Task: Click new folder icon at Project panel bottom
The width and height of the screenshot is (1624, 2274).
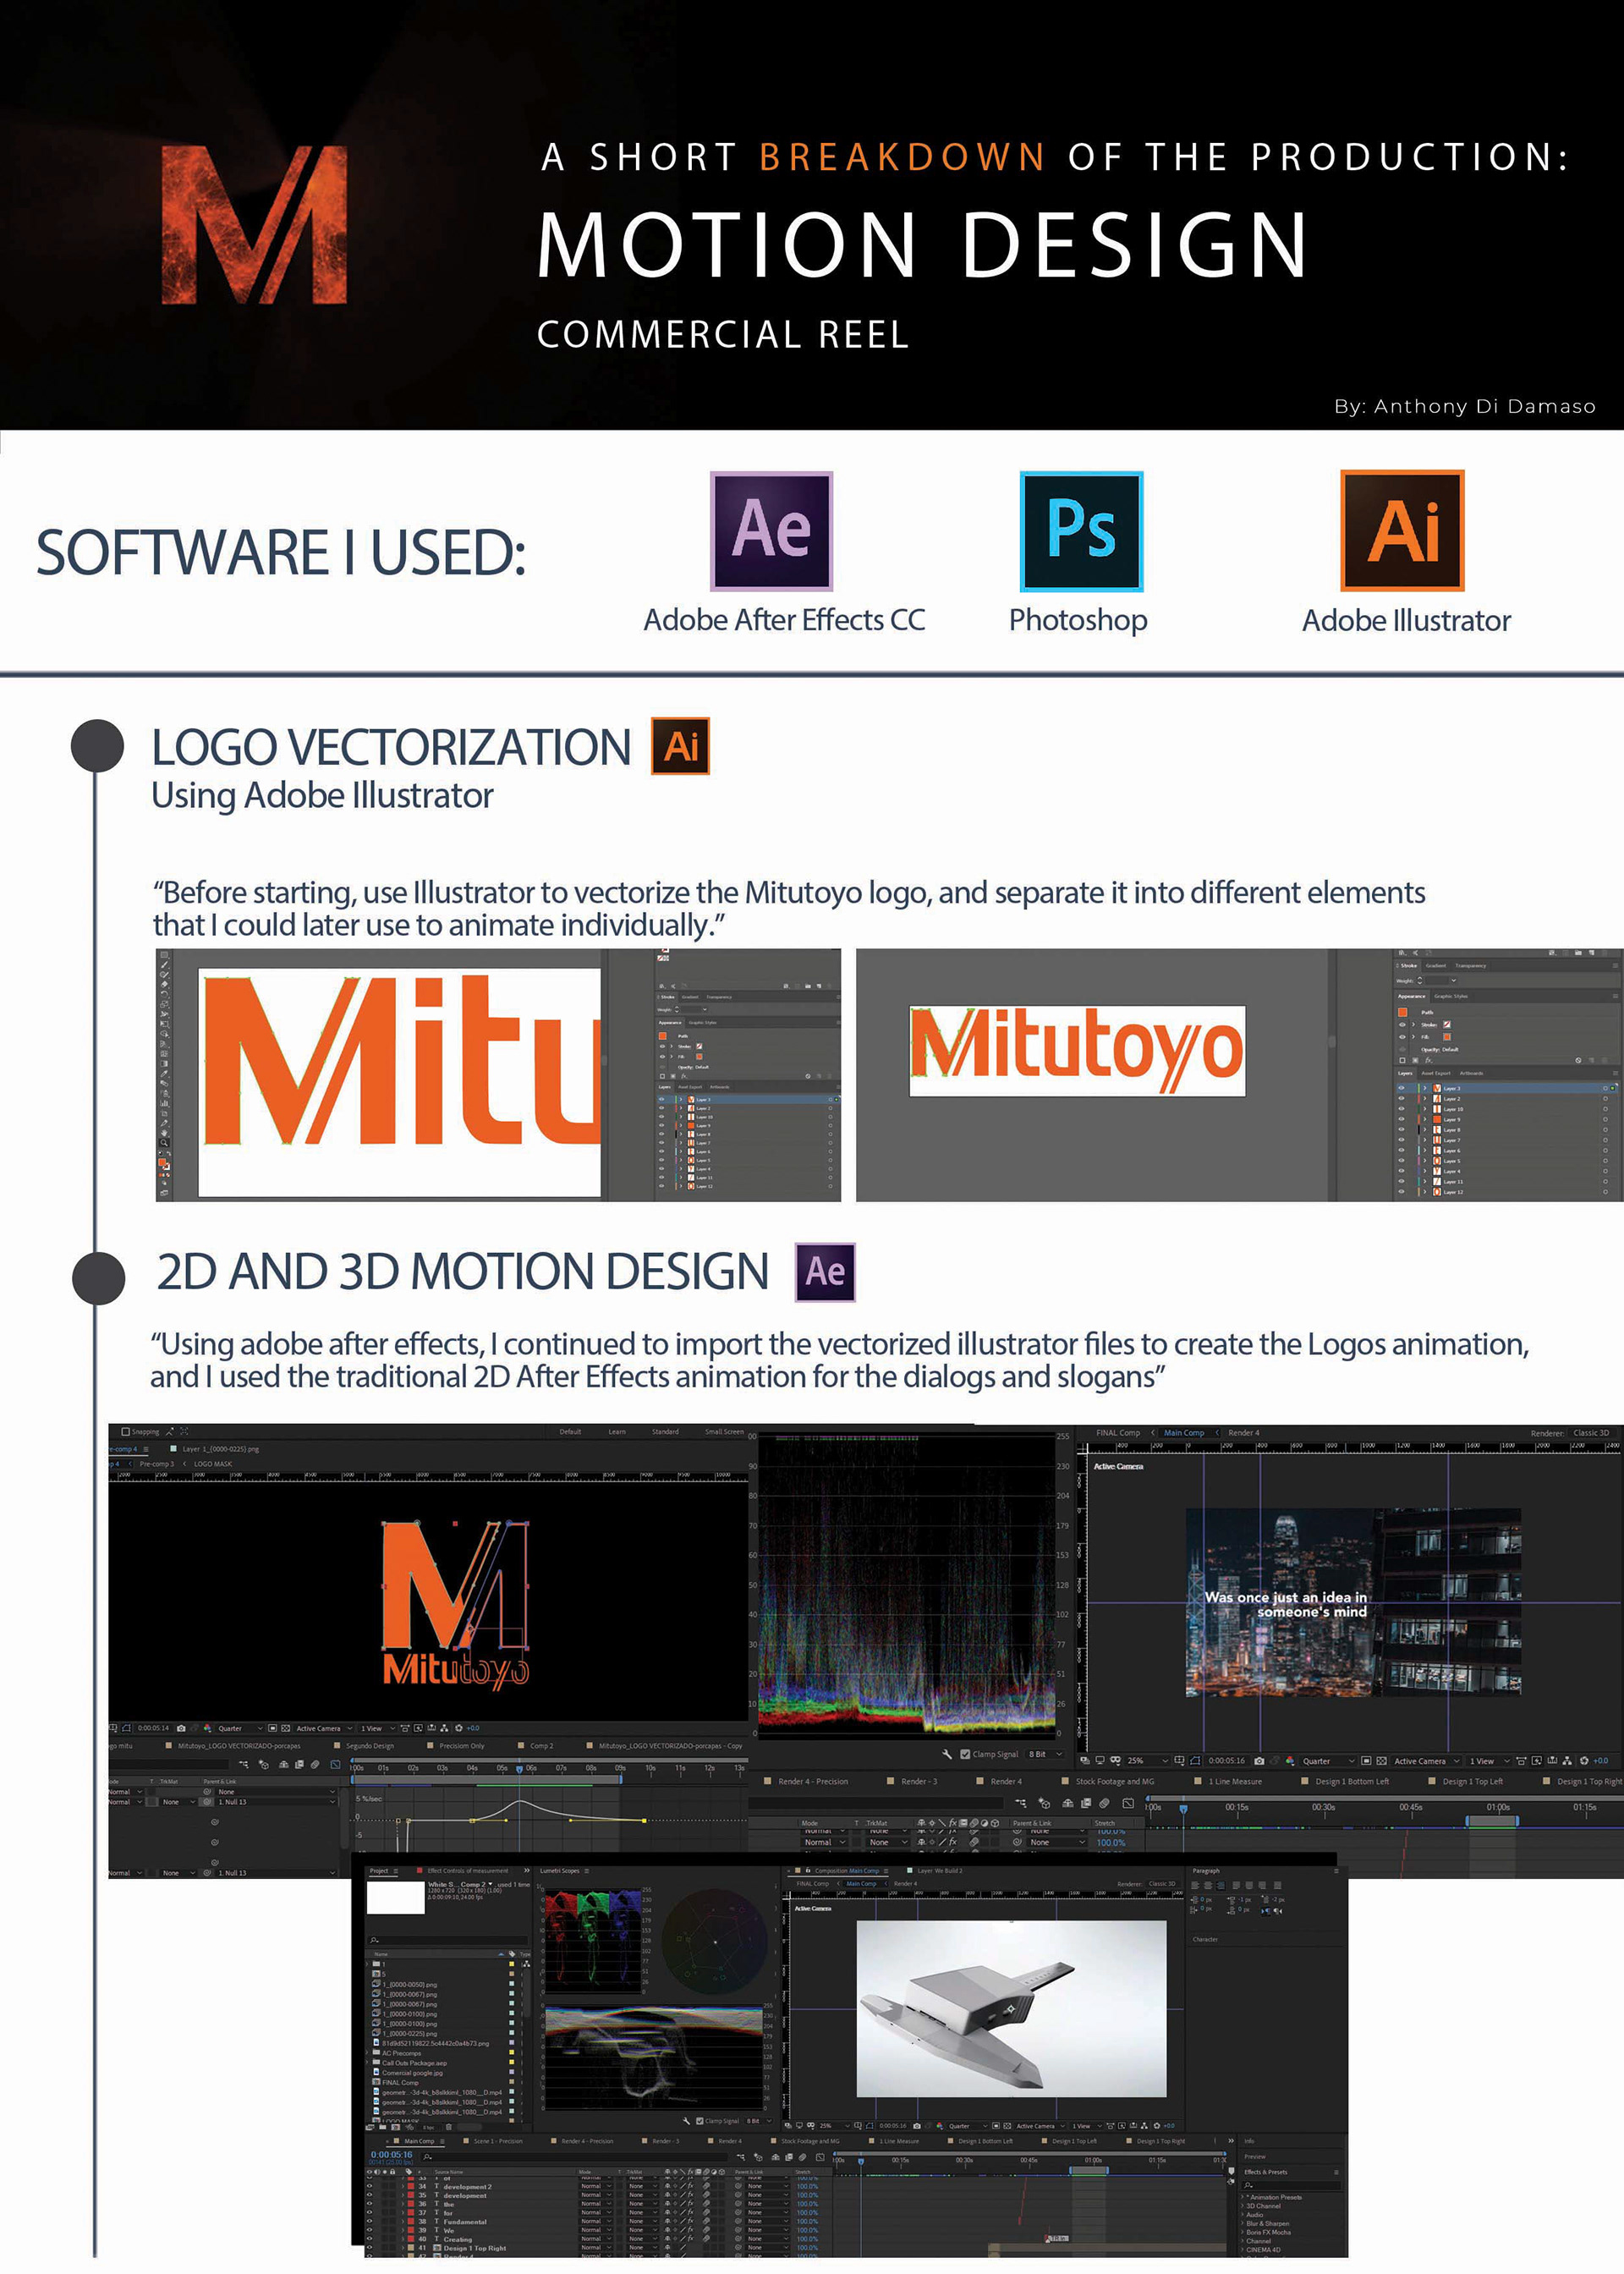Action: coord(383,2127)
